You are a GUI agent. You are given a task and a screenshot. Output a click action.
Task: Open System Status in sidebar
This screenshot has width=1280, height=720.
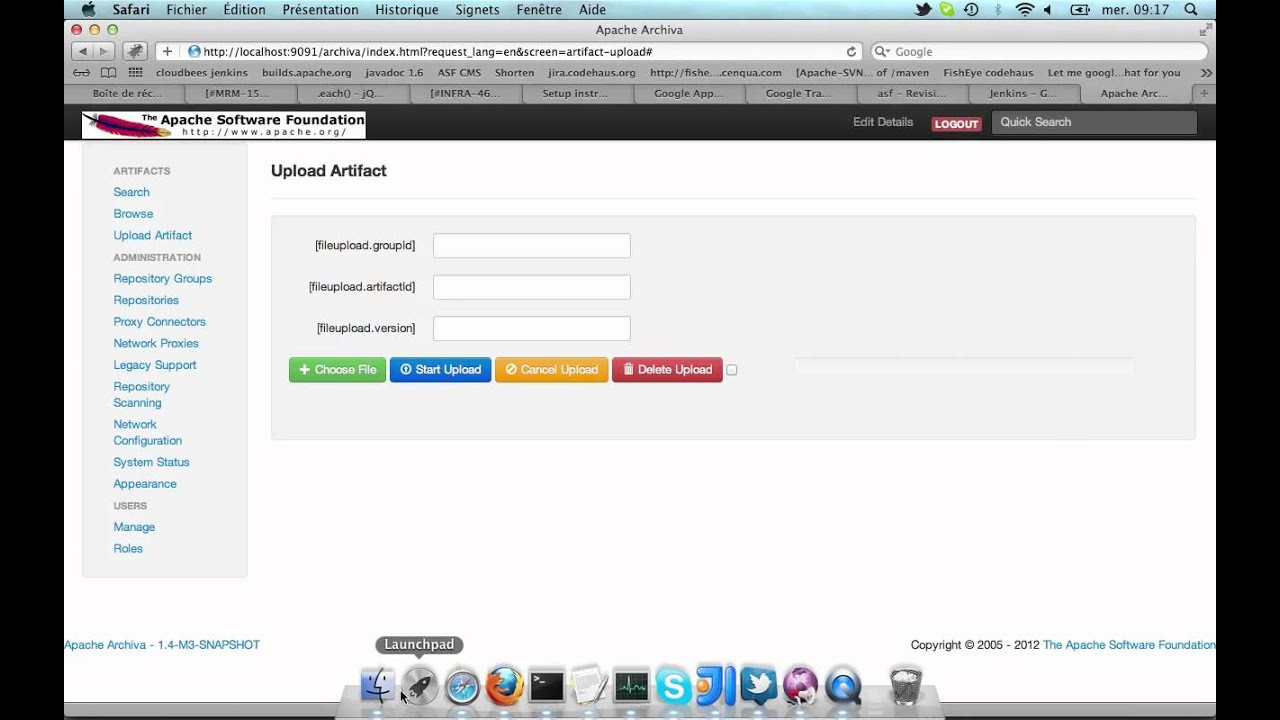(x=151, y=462)
